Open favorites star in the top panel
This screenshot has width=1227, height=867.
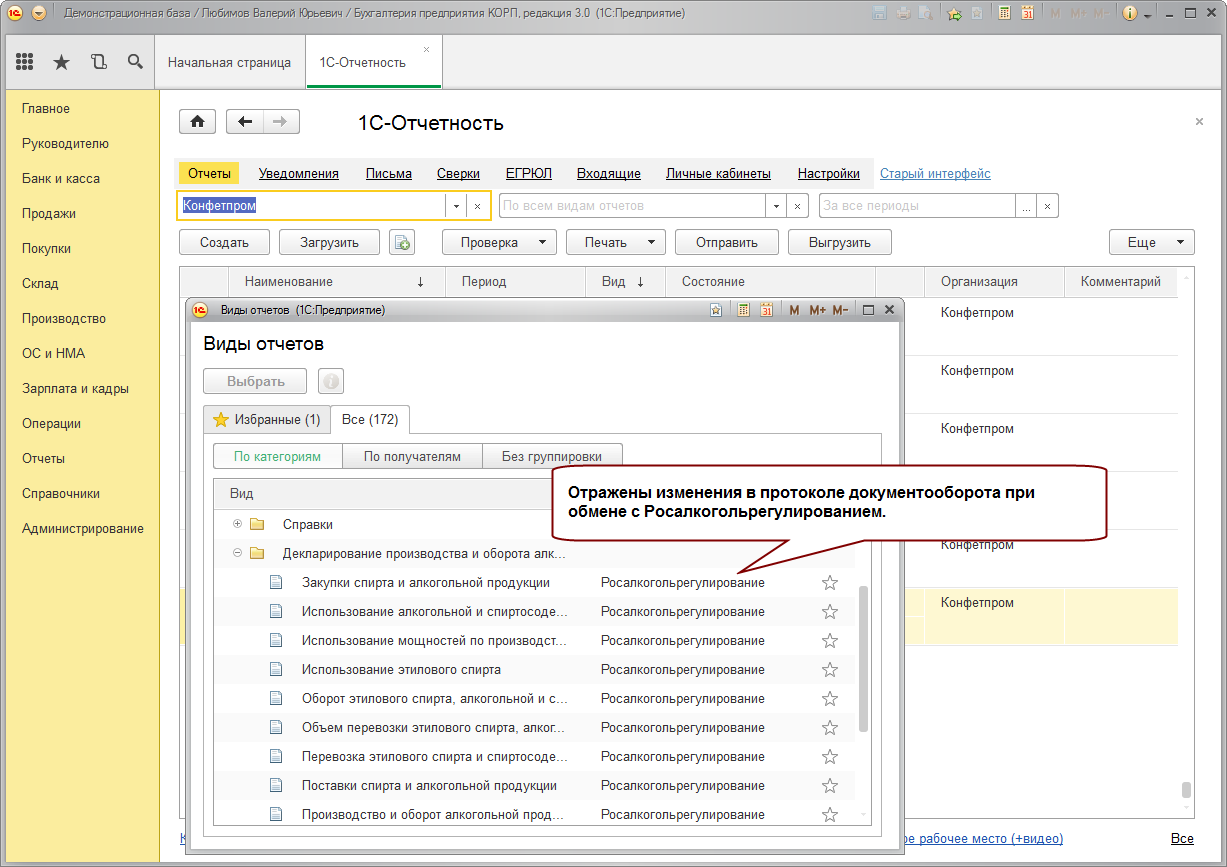pyautogui.click(x=61, y=62)
